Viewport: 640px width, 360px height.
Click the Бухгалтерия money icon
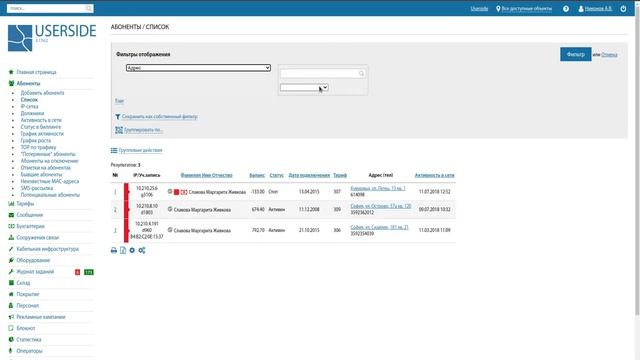point(11,226)
